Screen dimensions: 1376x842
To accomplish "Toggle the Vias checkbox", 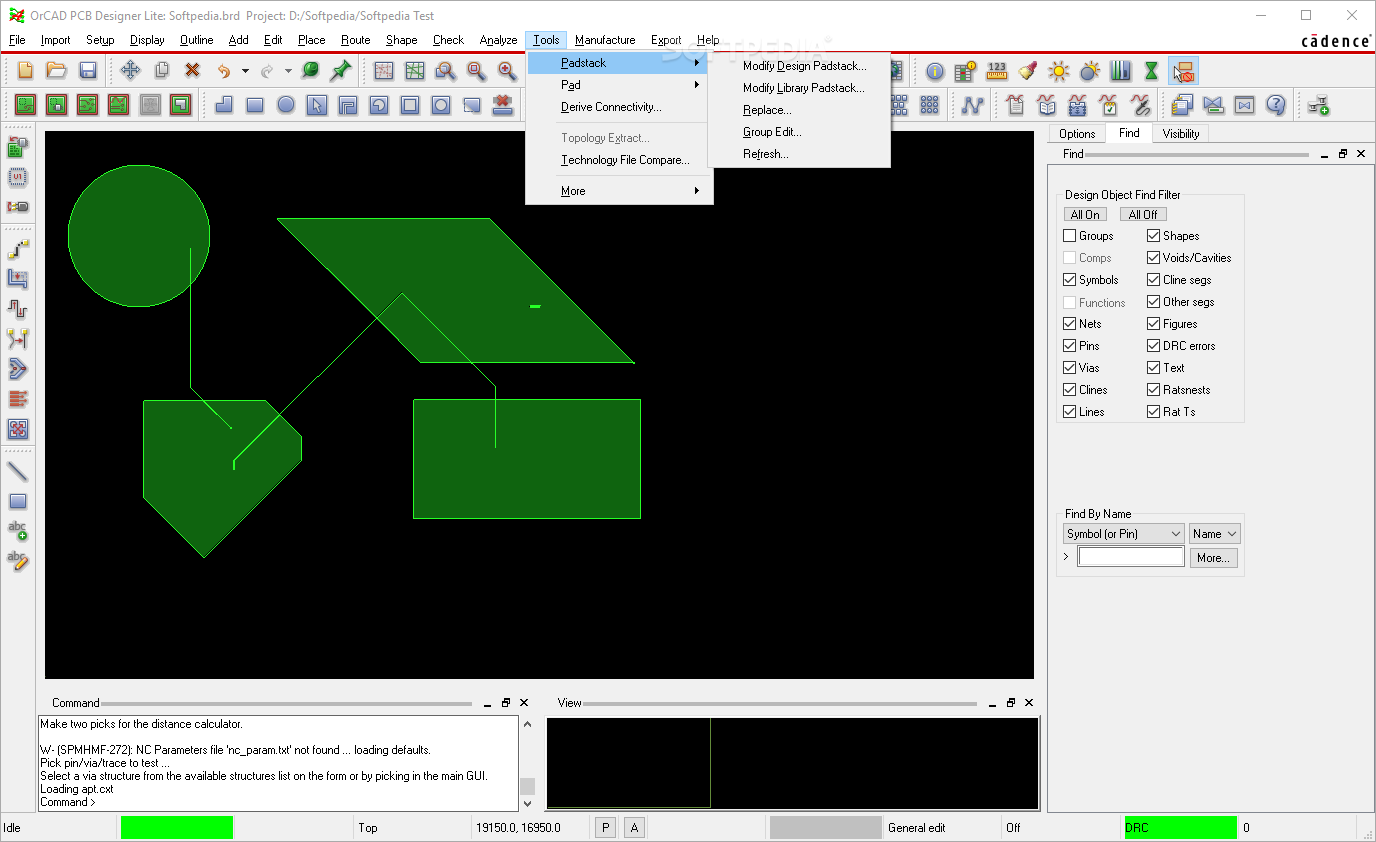I will tap(1070, 368).
